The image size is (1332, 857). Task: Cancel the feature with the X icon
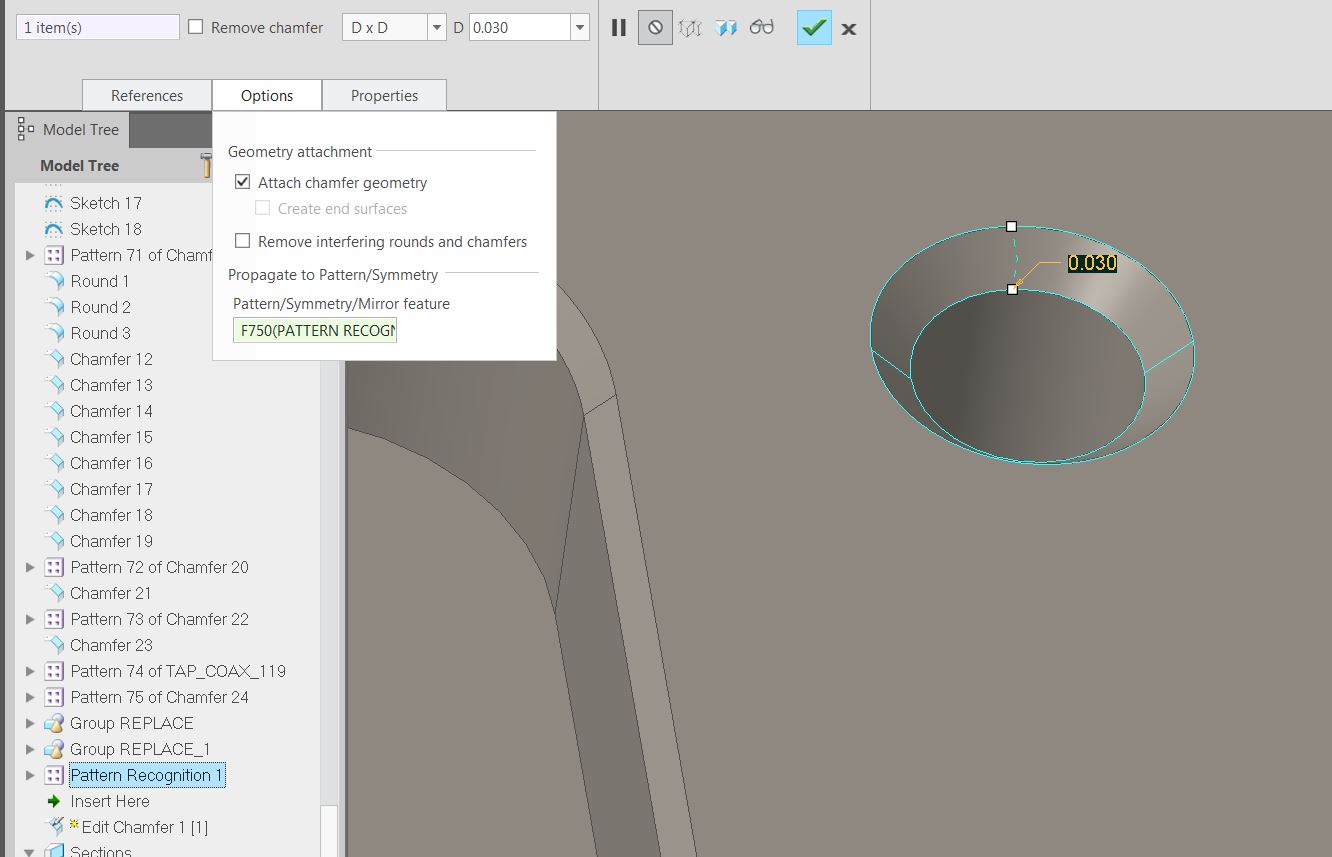pos(848,28)
